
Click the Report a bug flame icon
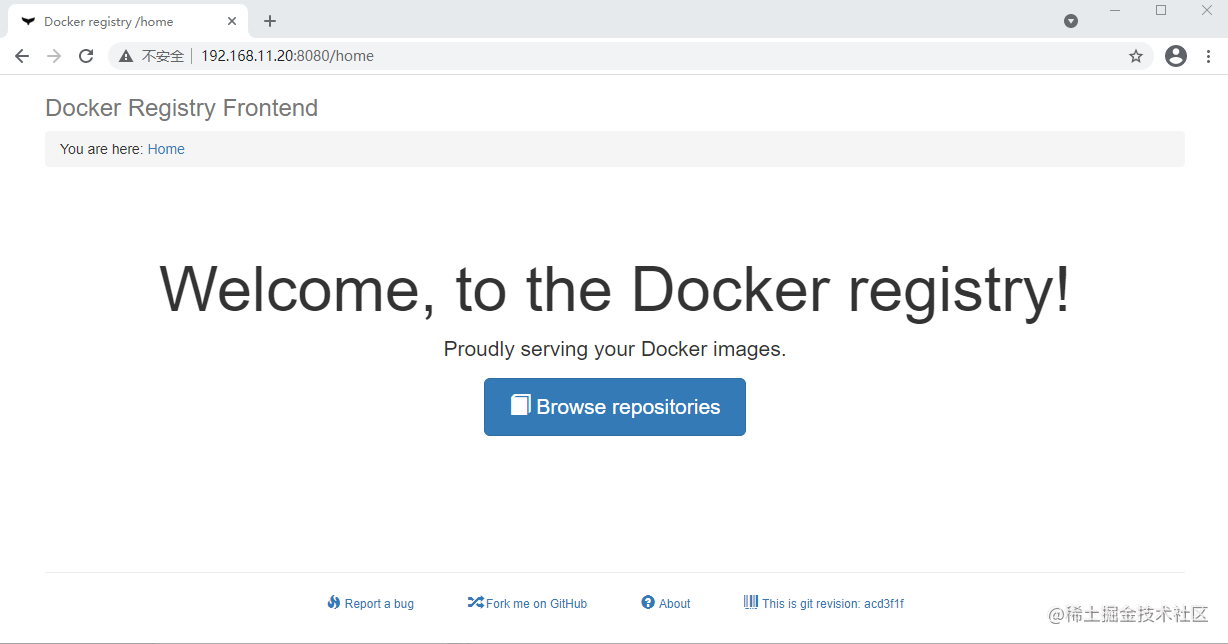(x=334, y=603)
